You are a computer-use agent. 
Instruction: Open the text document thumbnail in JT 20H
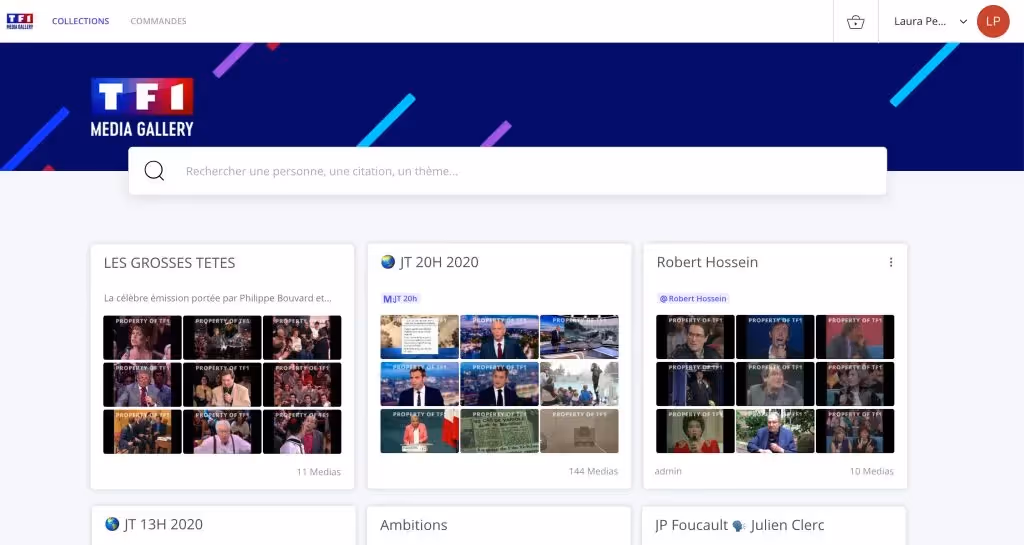[419, 337]
